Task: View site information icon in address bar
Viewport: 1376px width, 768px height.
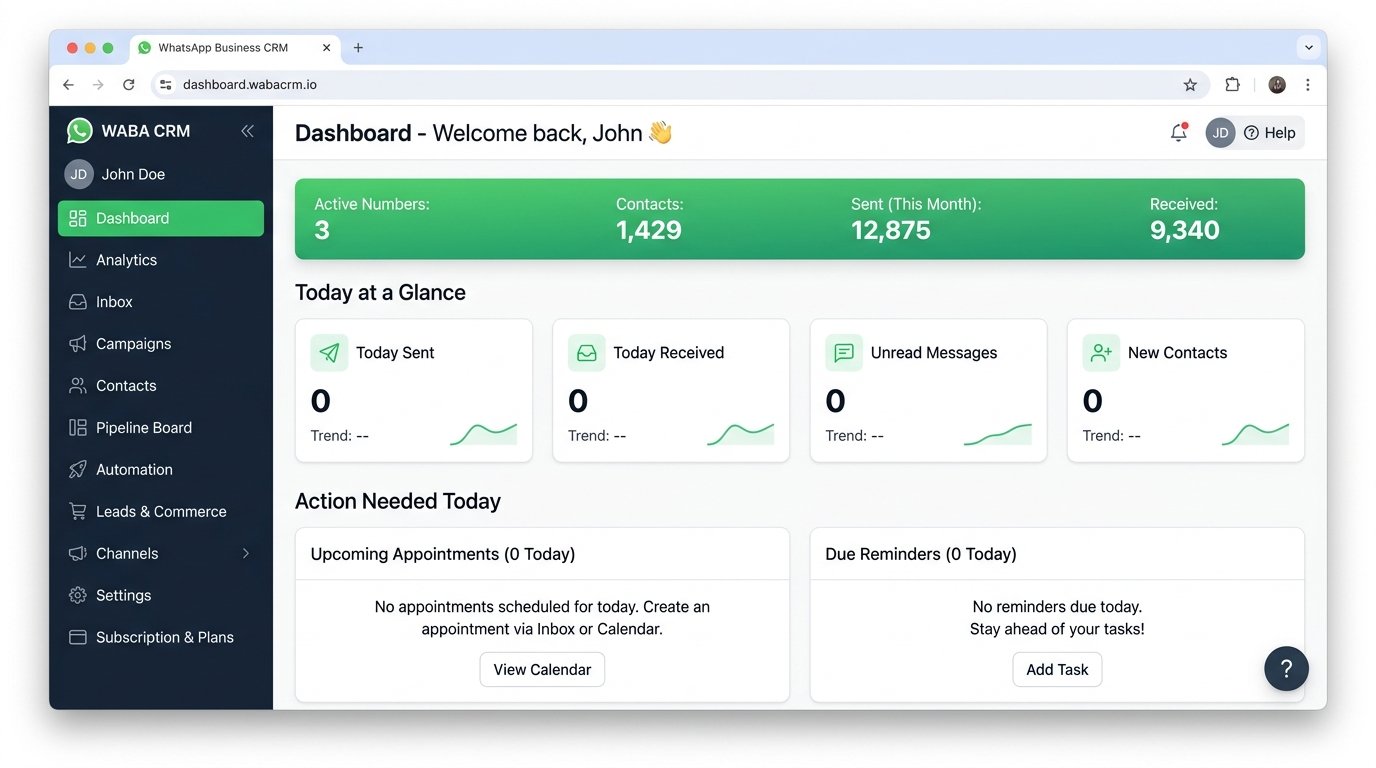Action: pyautogui.click(x=166, y=85)
